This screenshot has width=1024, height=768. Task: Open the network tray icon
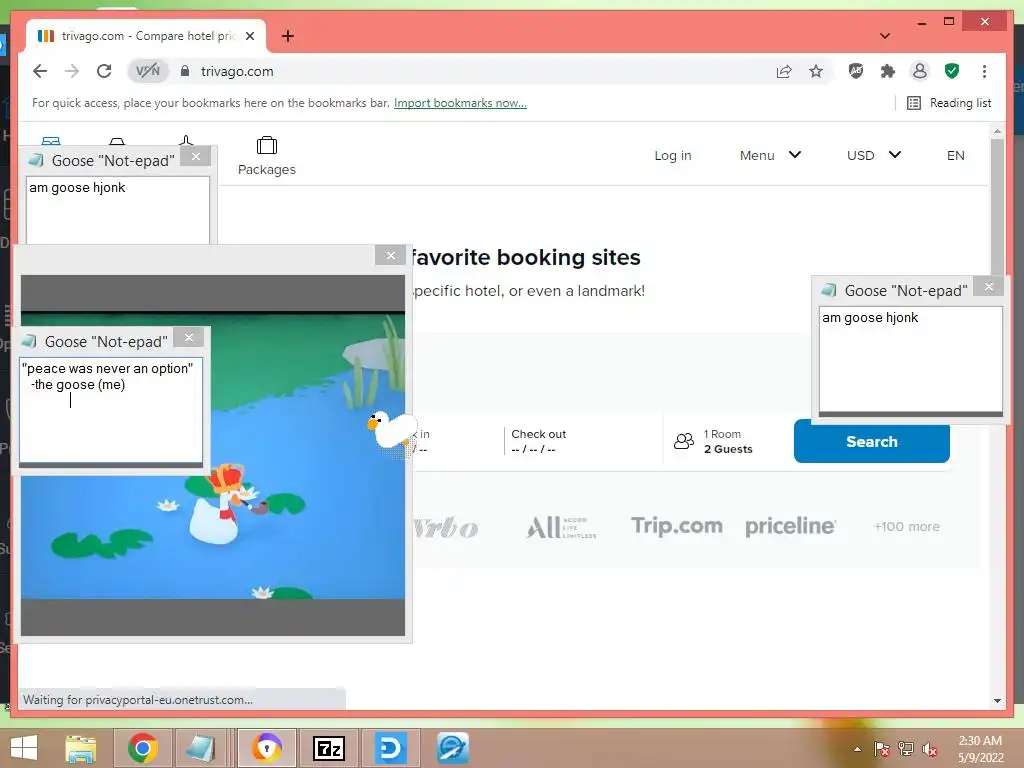click(906, 749)
